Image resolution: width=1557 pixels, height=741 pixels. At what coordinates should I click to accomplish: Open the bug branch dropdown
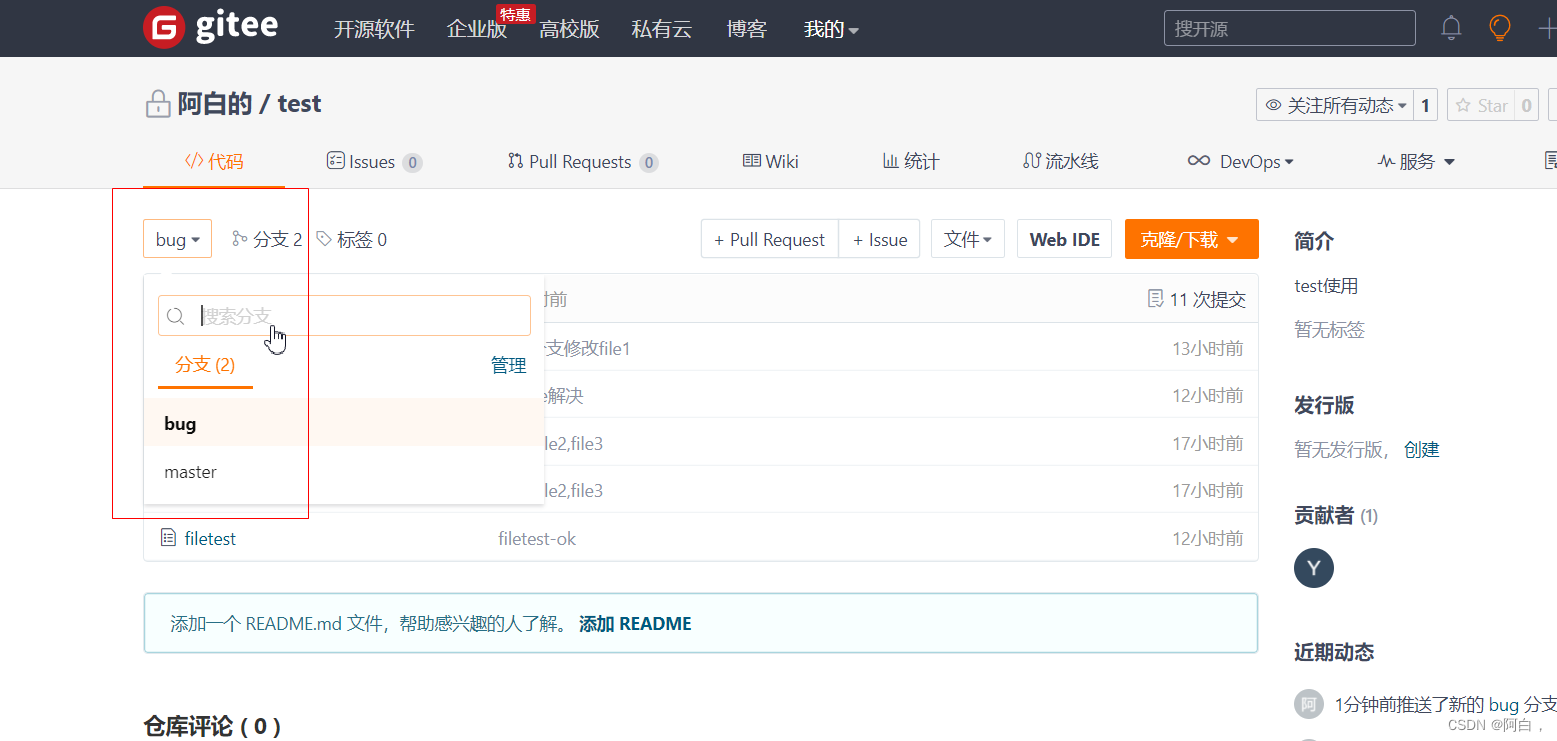tap(177, 239)
